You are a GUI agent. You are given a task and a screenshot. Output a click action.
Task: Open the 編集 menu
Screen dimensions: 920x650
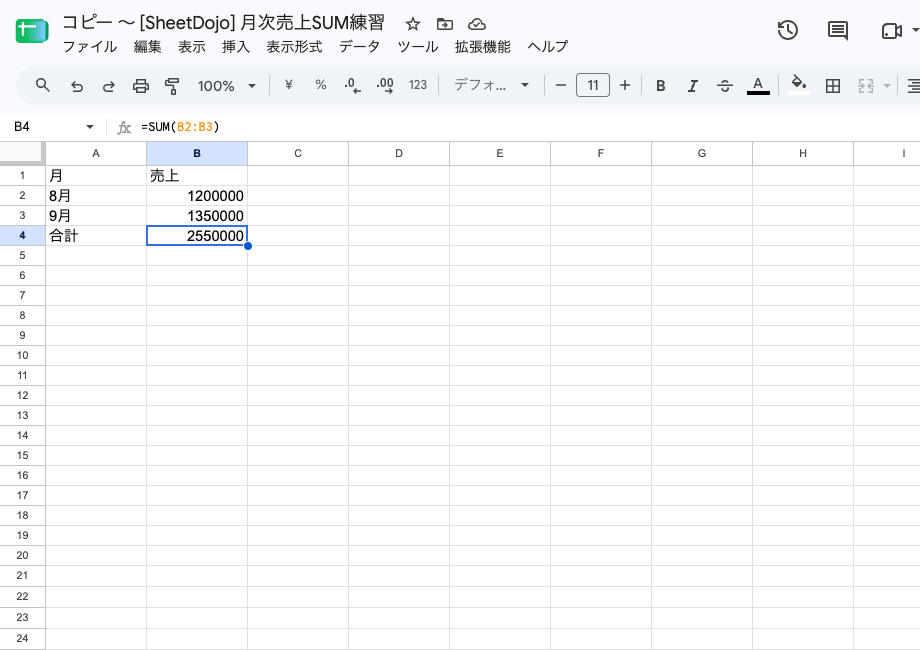pos(147,47)
